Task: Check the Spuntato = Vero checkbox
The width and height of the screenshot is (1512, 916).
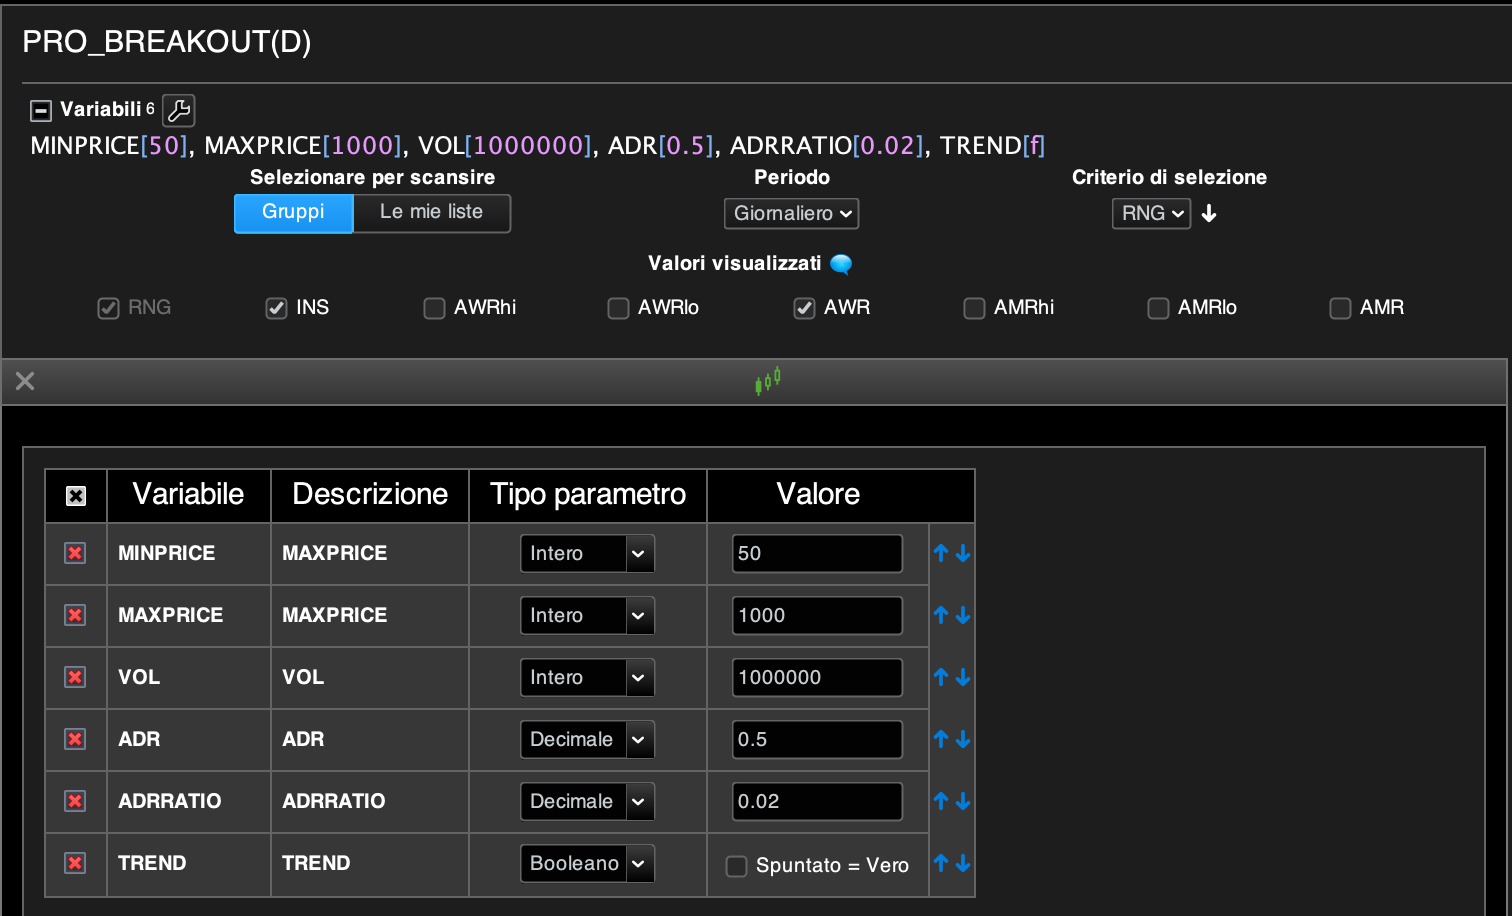Action: [x=736, y=866]
